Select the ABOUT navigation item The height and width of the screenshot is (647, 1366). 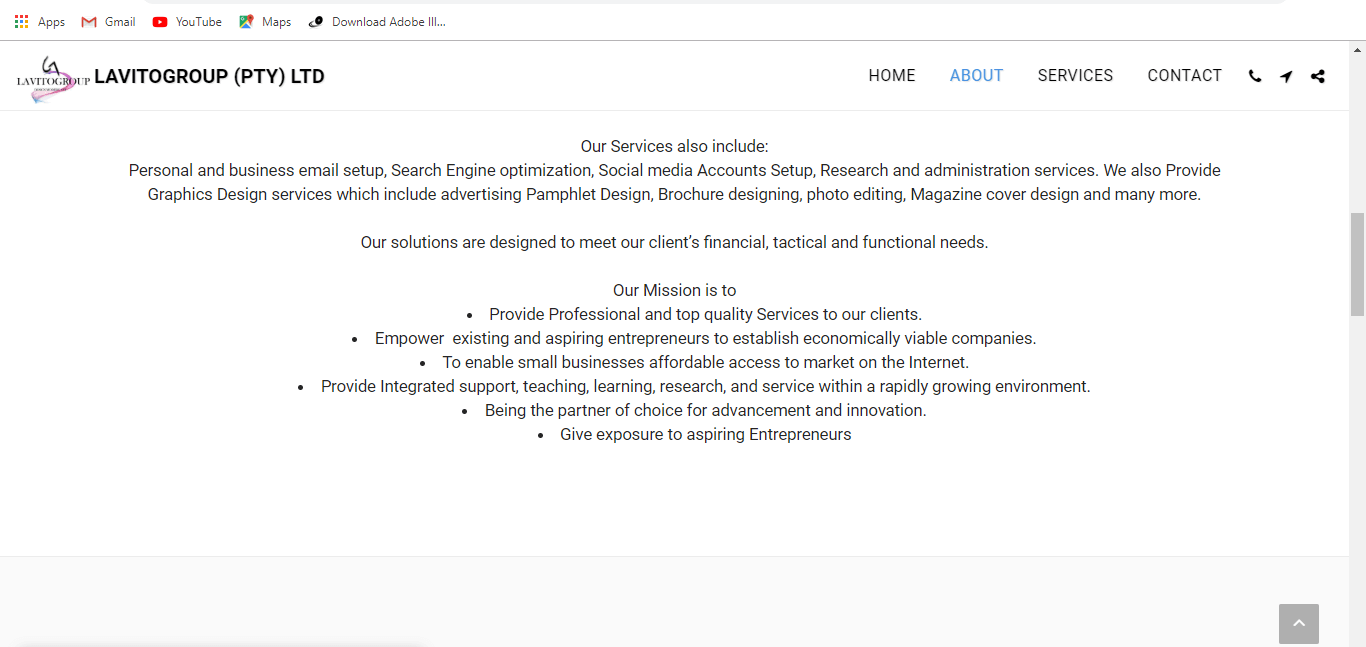click(976, 76)
